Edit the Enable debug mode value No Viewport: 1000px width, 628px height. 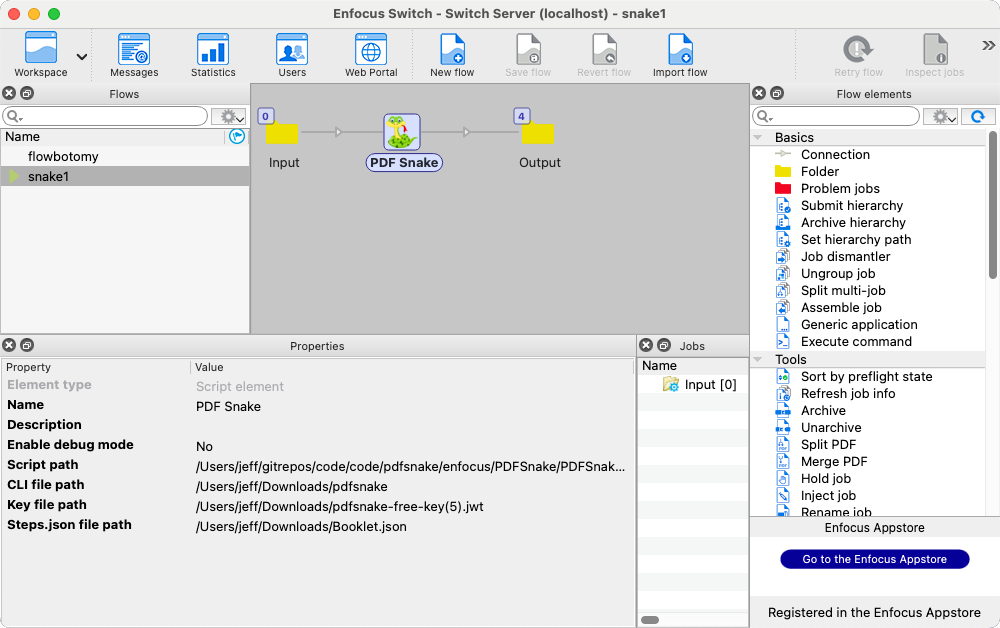pyautogui.click(x=204, y=446)
